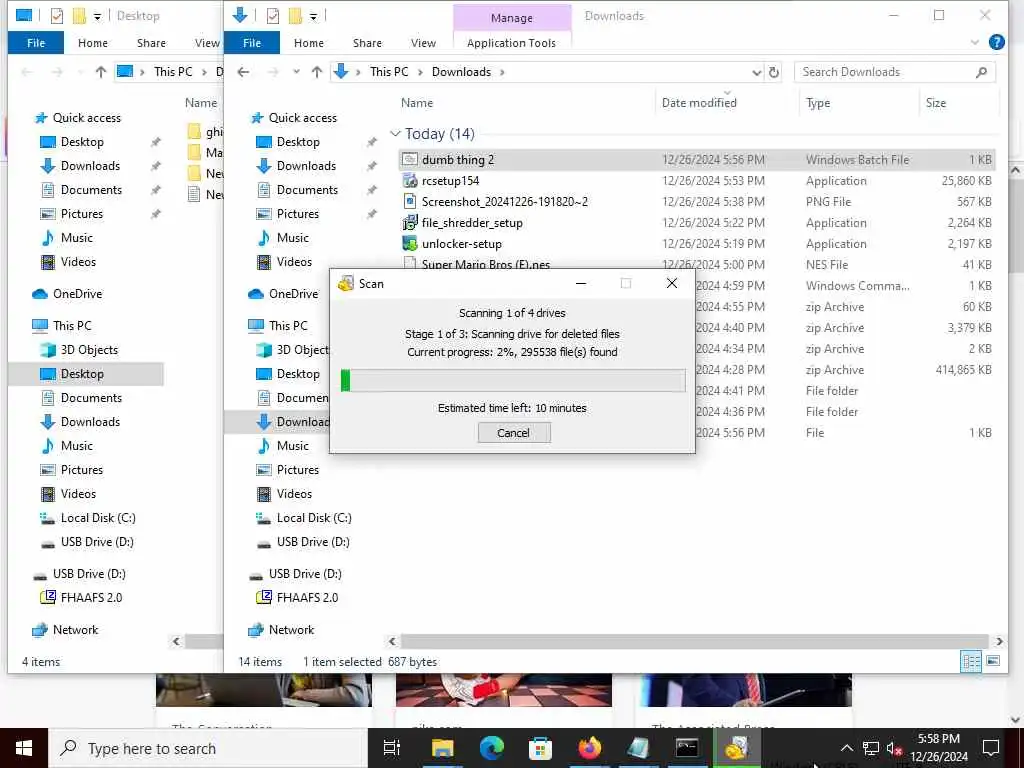The height and width of the screenshot is (768, 1024).
Task: Click Downloads breadcrumb in address bar
Action: [461, 72]
